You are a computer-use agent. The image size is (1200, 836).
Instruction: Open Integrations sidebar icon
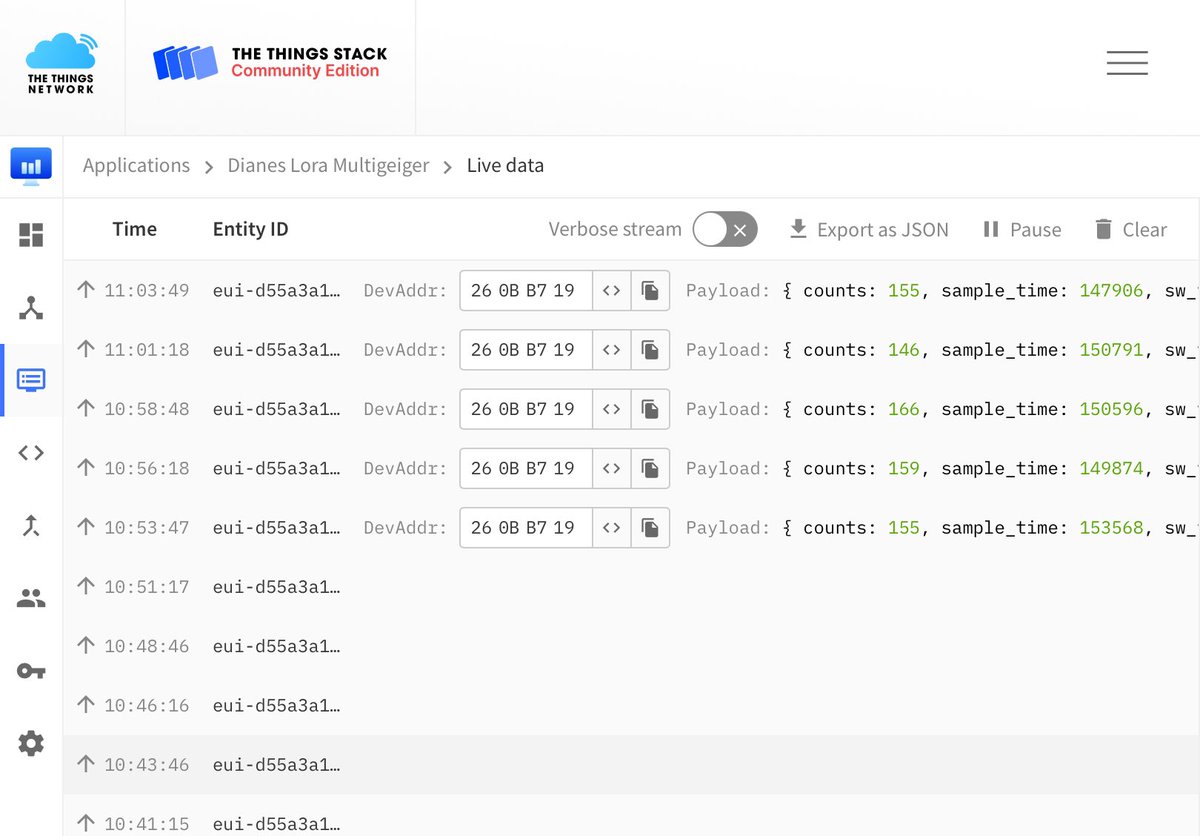31,525
